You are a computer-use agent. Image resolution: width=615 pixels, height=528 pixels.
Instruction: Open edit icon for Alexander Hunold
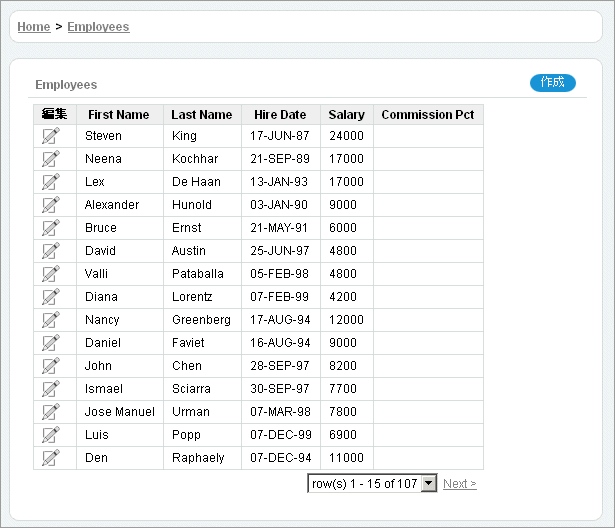(x=51, y=205)
